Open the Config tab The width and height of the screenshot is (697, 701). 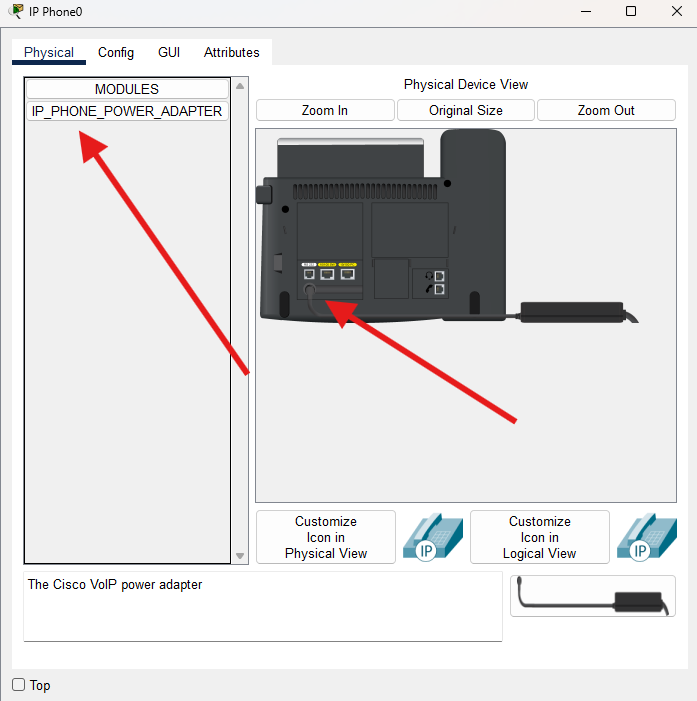point(116,52)
